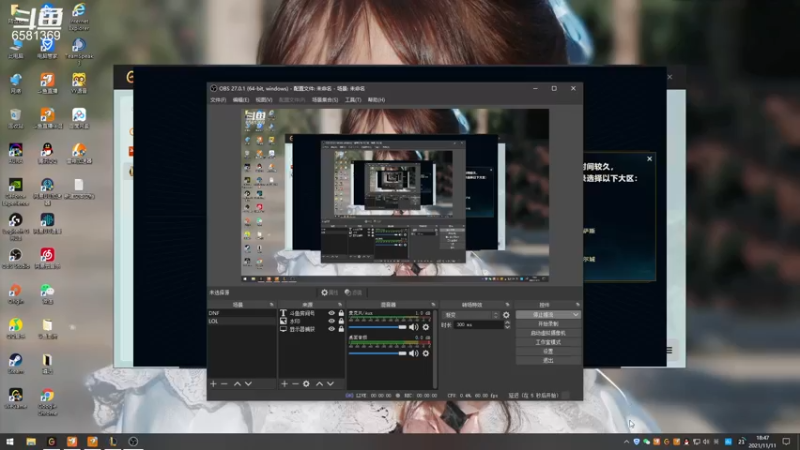This screenshot has width=800, height=450.
Task: Open Google Chrome desktop icon
Action: pos(47,402)
